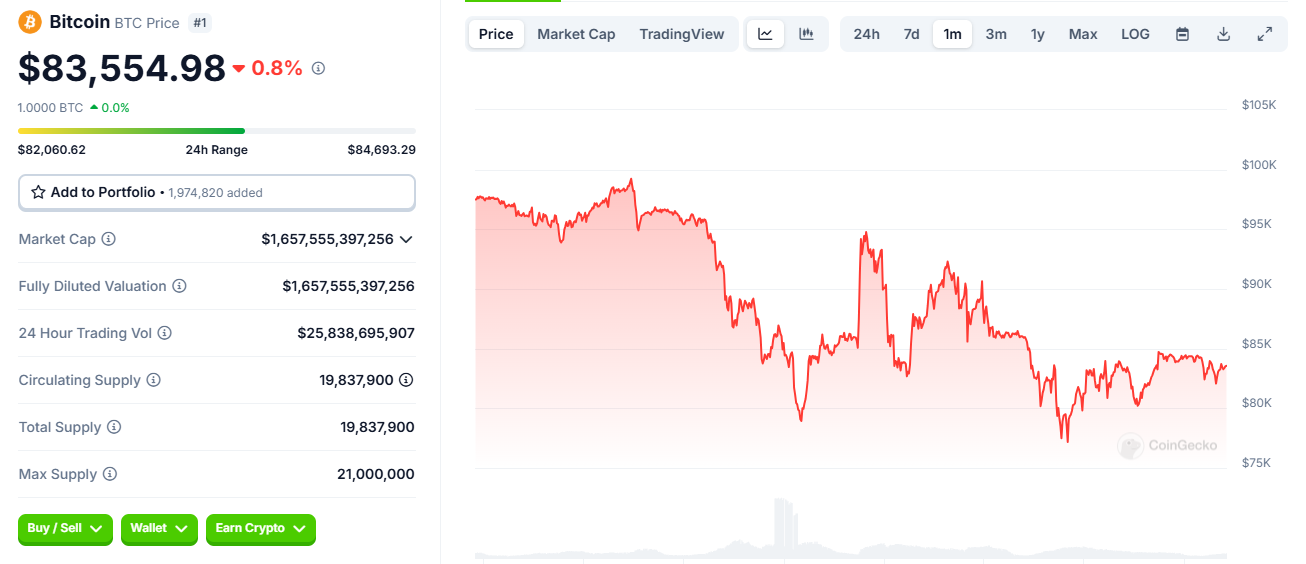
Task: Download chart data icon
Action: click(x=1223, y=34)
